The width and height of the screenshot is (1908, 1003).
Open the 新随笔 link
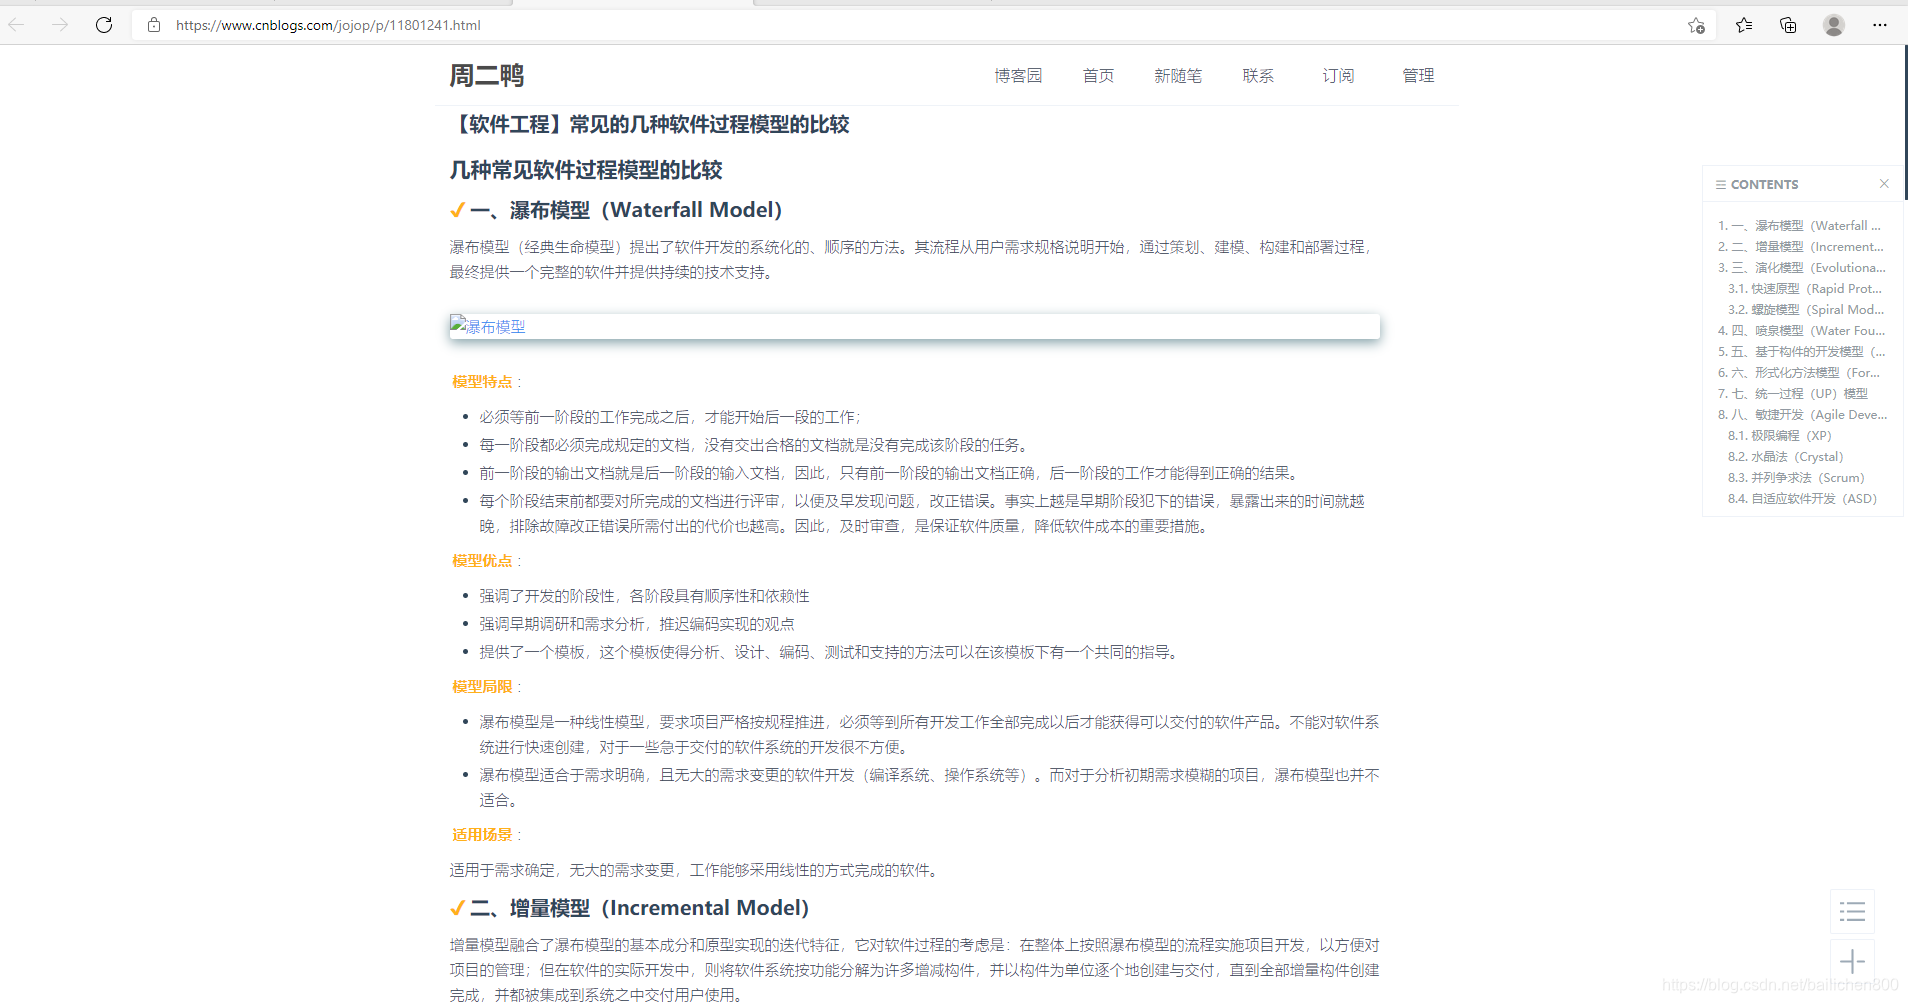pyautogui.click(x=1178, y=75)
